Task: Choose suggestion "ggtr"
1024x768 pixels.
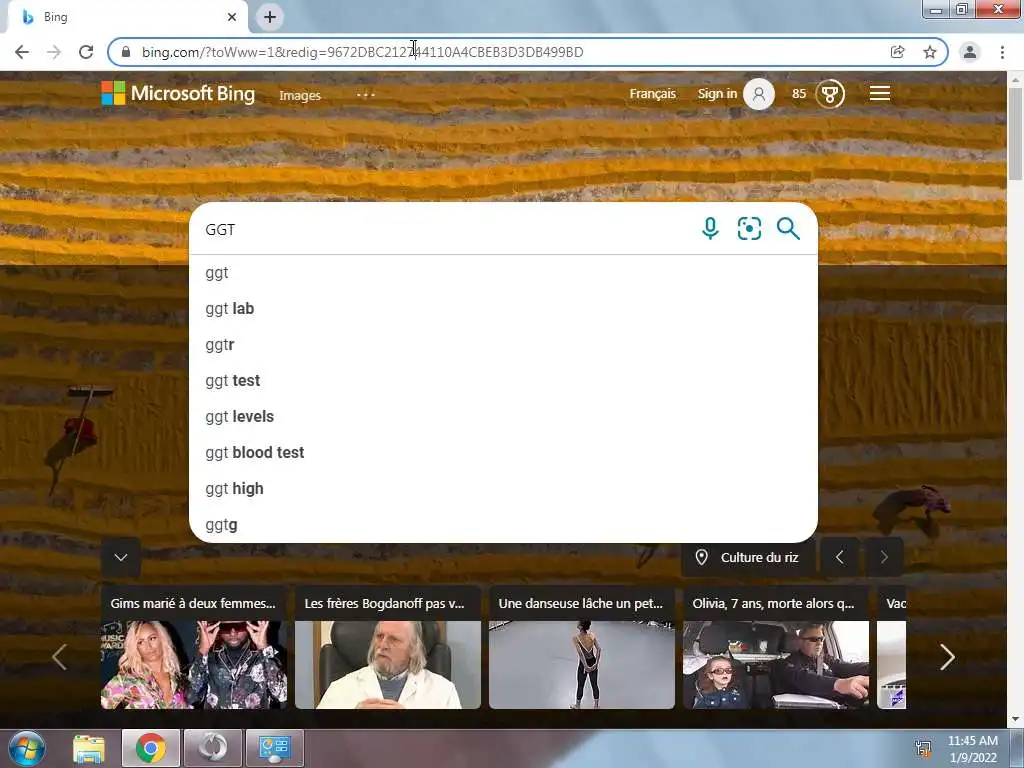Action: pyautogui.click(x=503, y=345)
